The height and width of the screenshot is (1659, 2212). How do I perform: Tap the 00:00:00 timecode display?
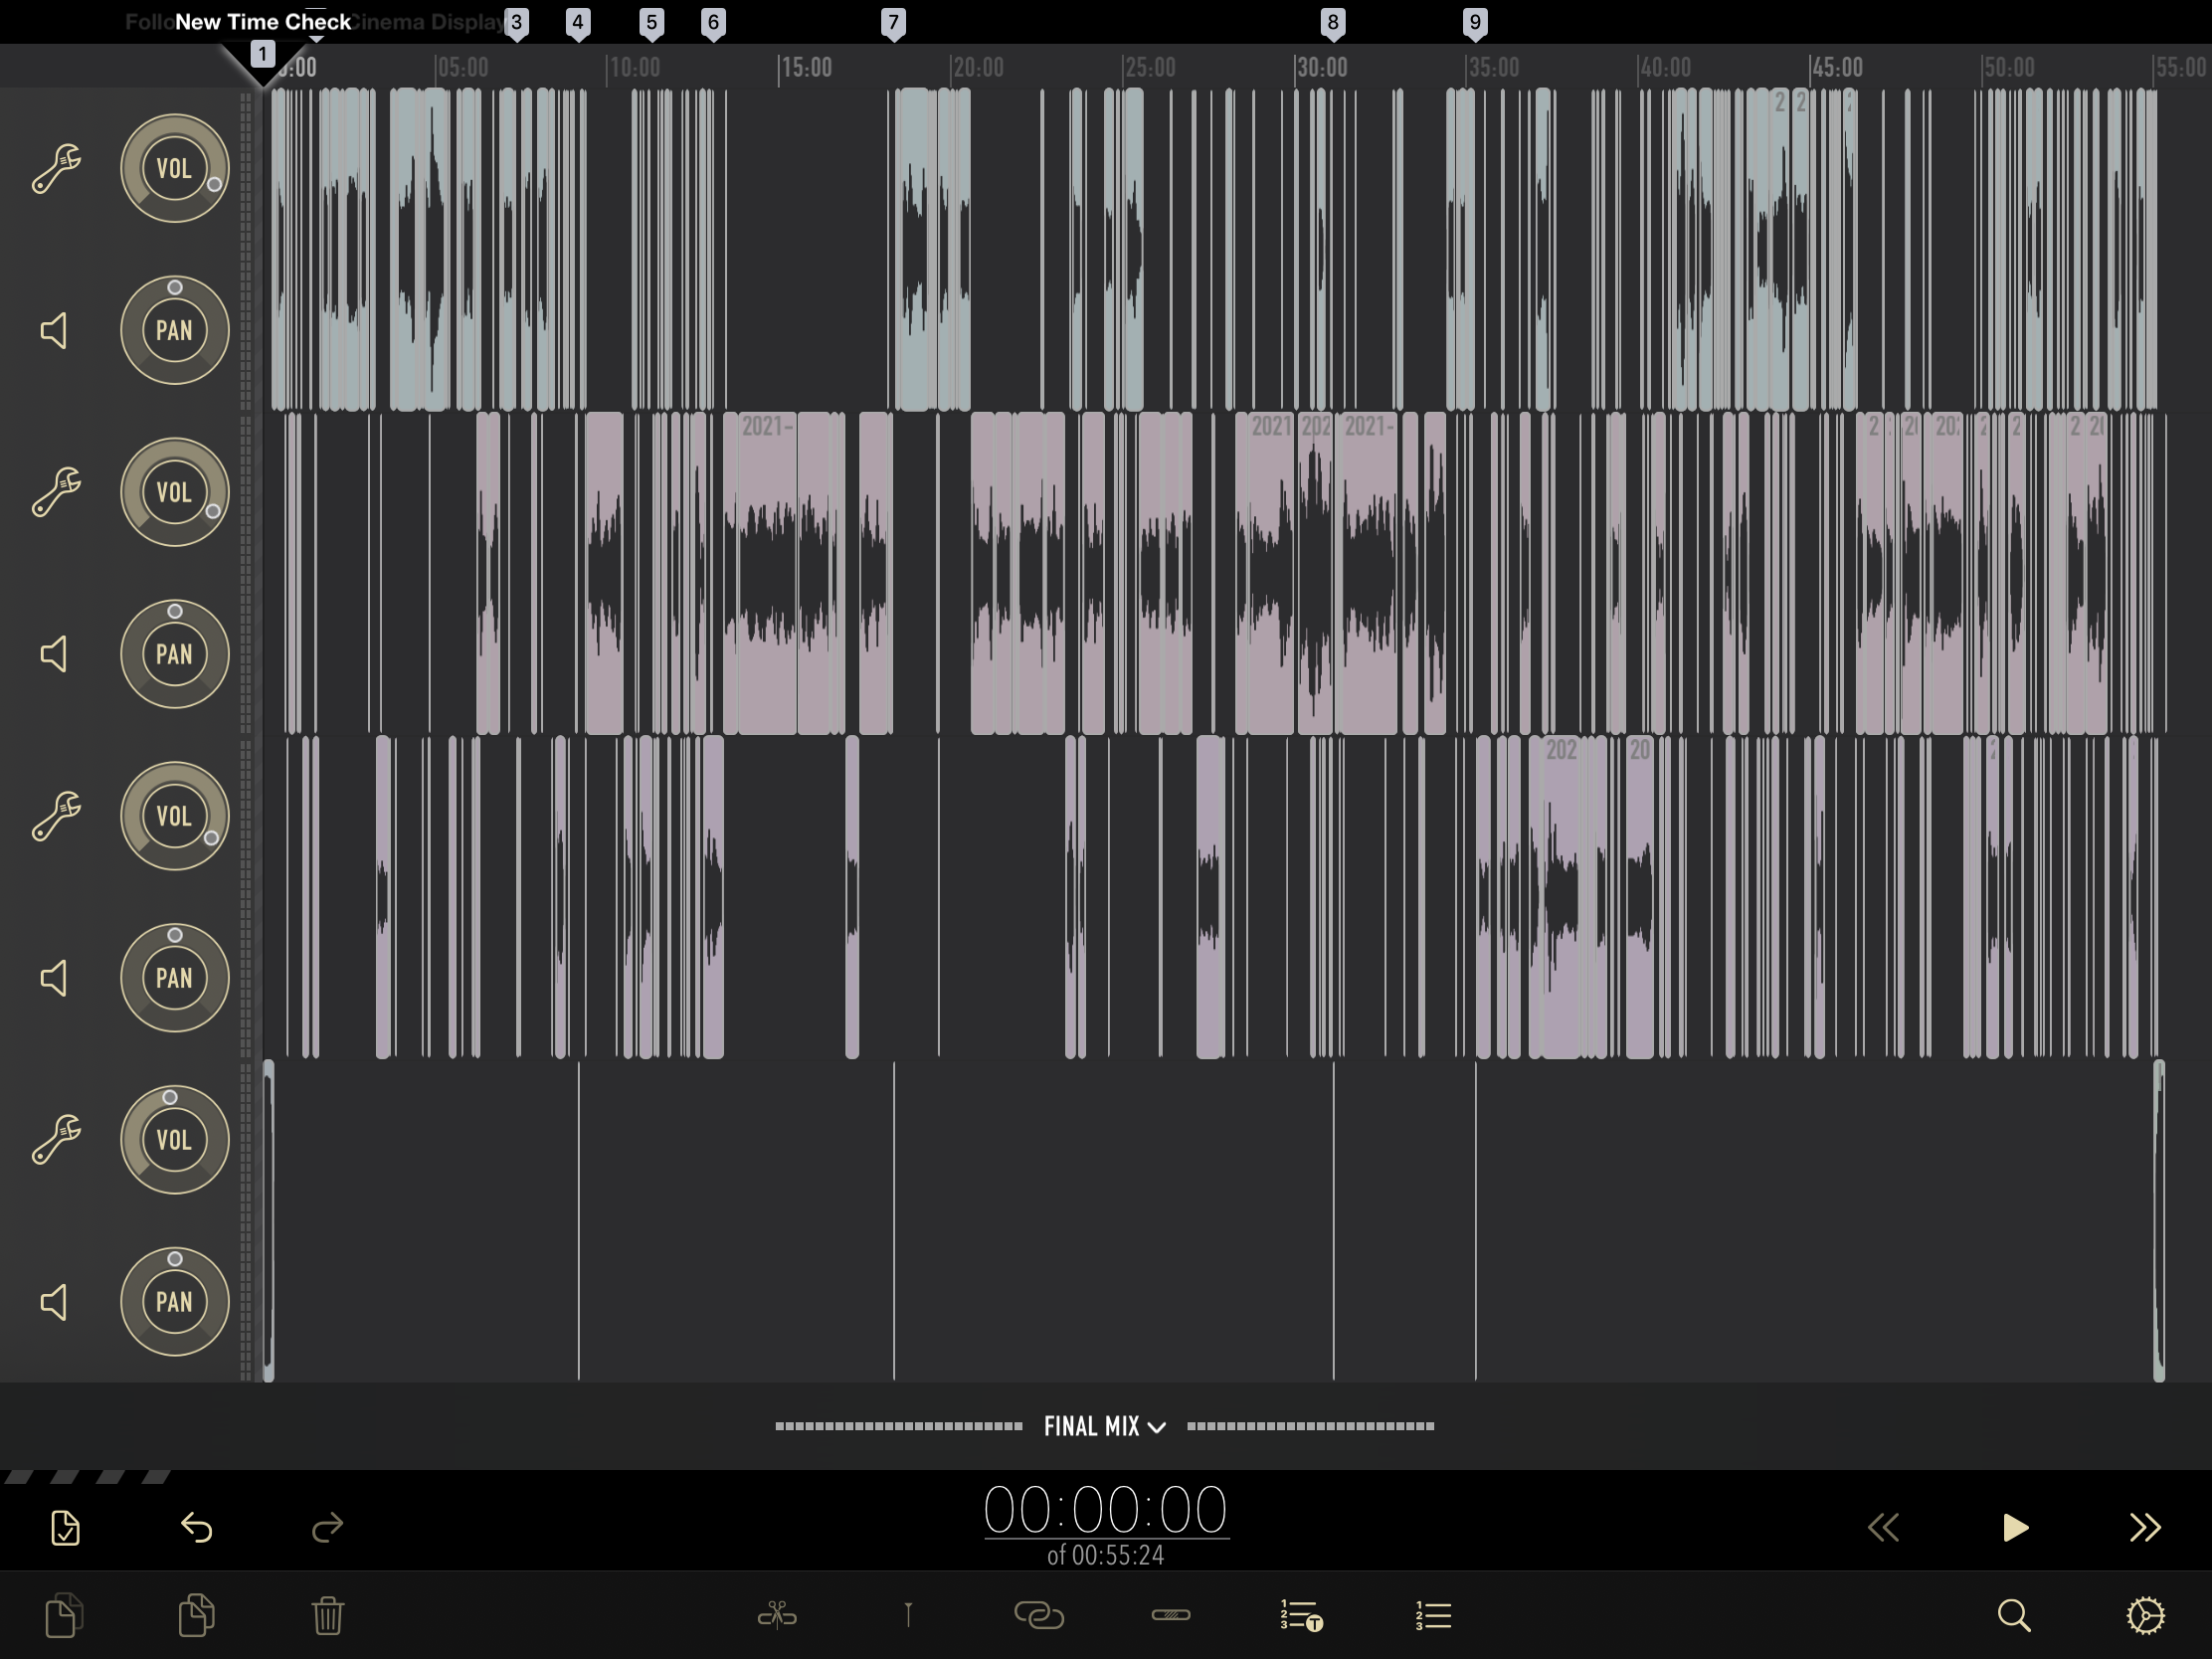(x=1105, y=1510)
